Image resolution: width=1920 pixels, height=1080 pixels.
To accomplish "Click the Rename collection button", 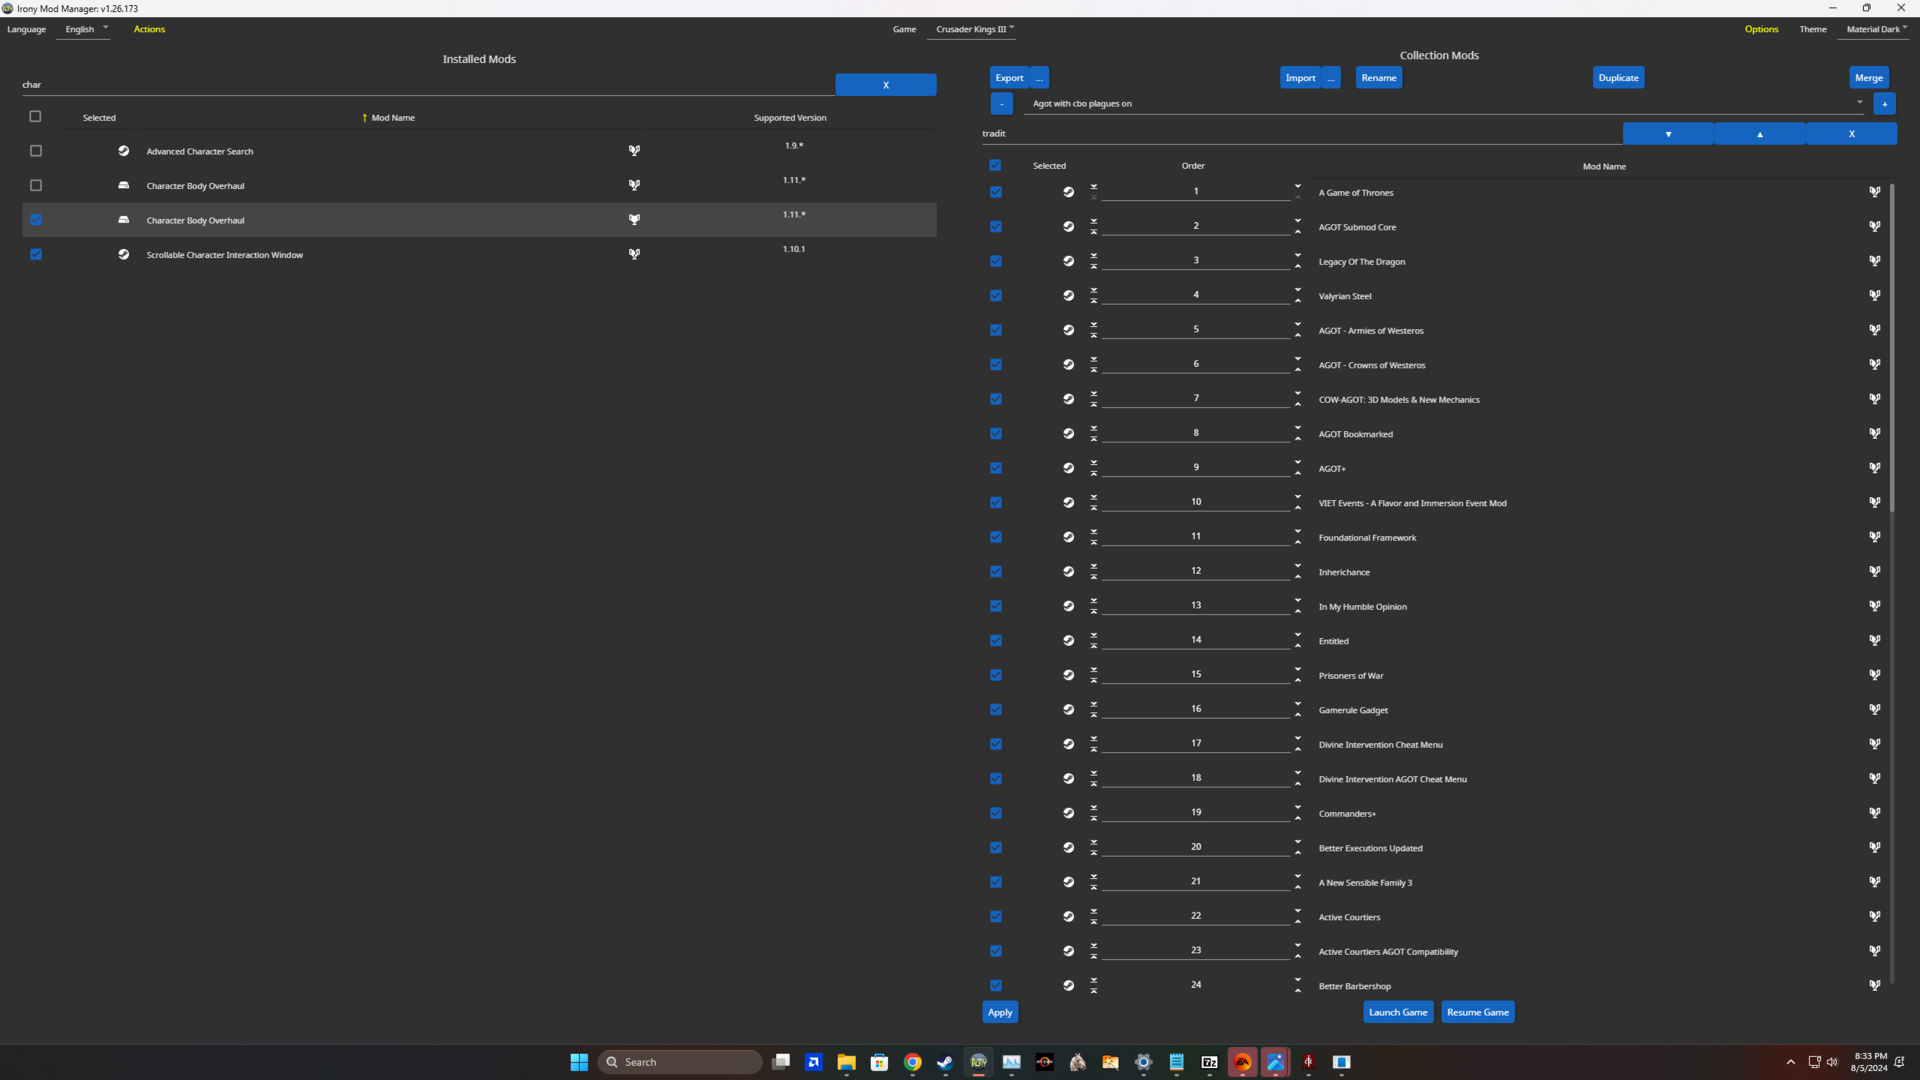I will 1378,77.
